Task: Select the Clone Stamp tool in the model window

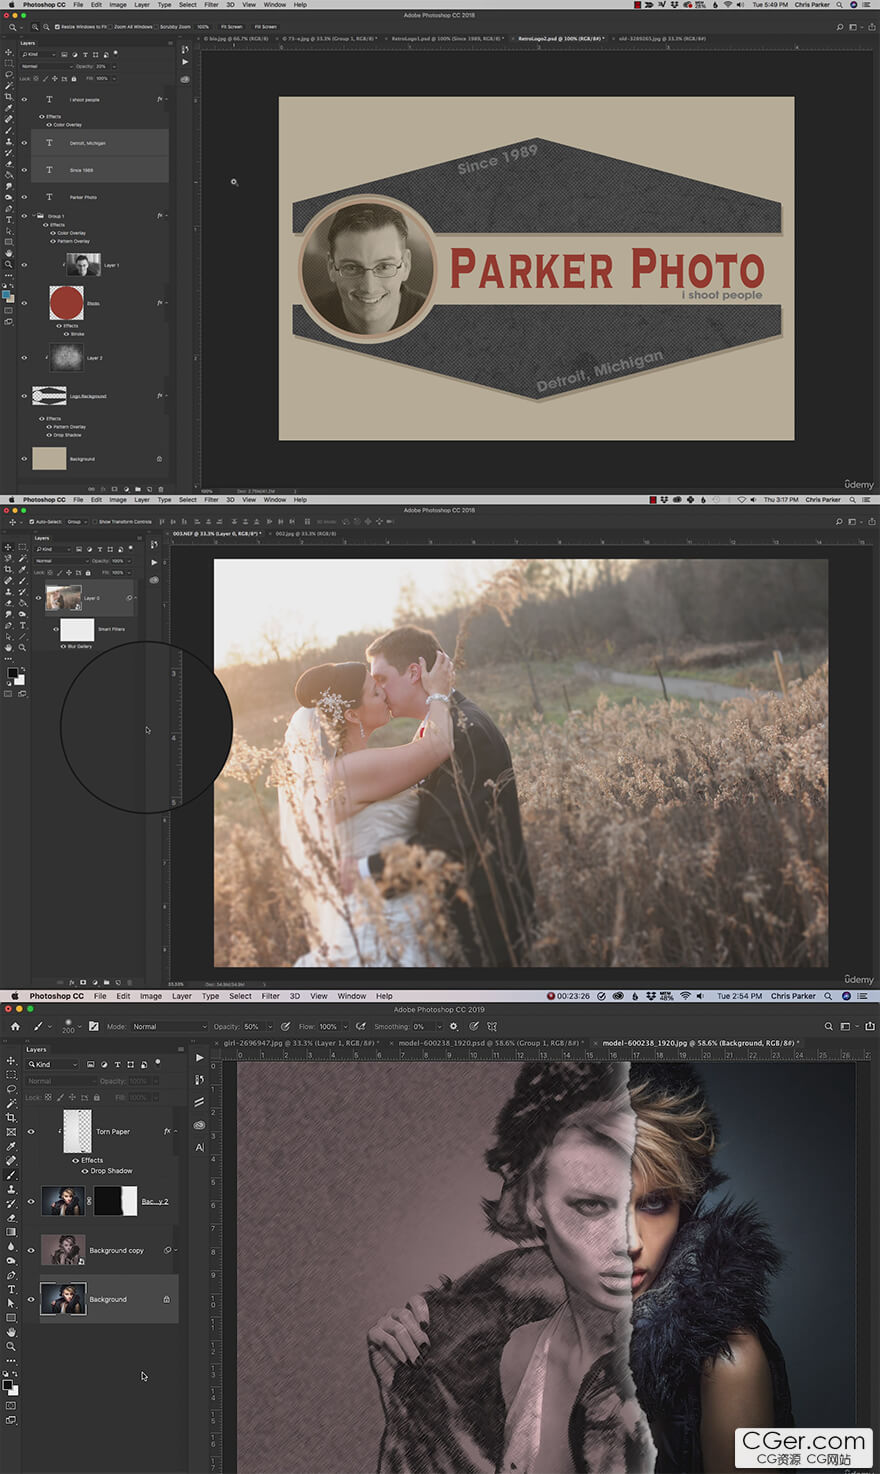Action: tap(11, 1190)
